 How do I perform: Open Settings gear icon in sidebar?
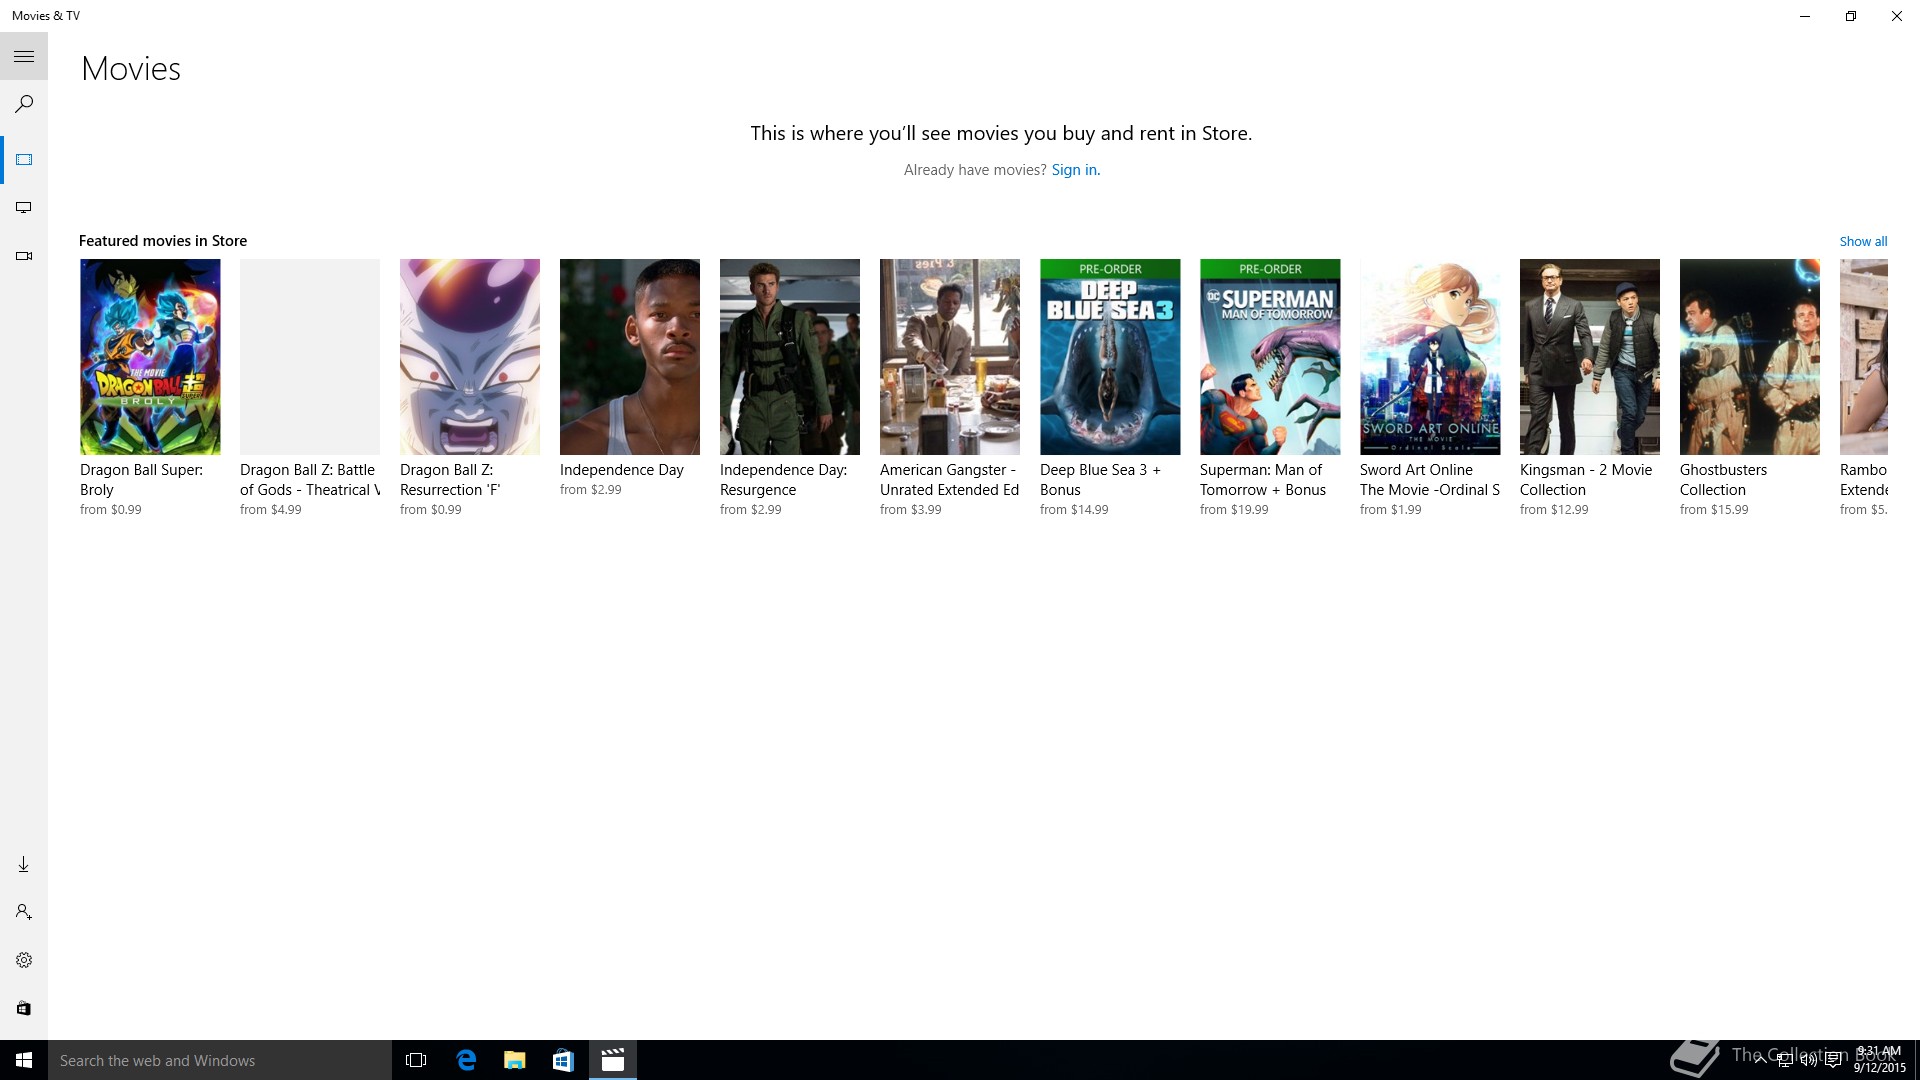(x=24, y=960)
